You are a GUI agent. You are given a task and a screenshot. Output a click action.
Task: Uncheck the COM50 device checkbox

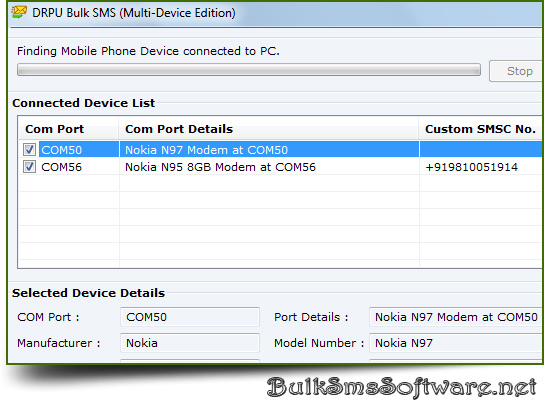pyautogui.click(x=29, y=150)
